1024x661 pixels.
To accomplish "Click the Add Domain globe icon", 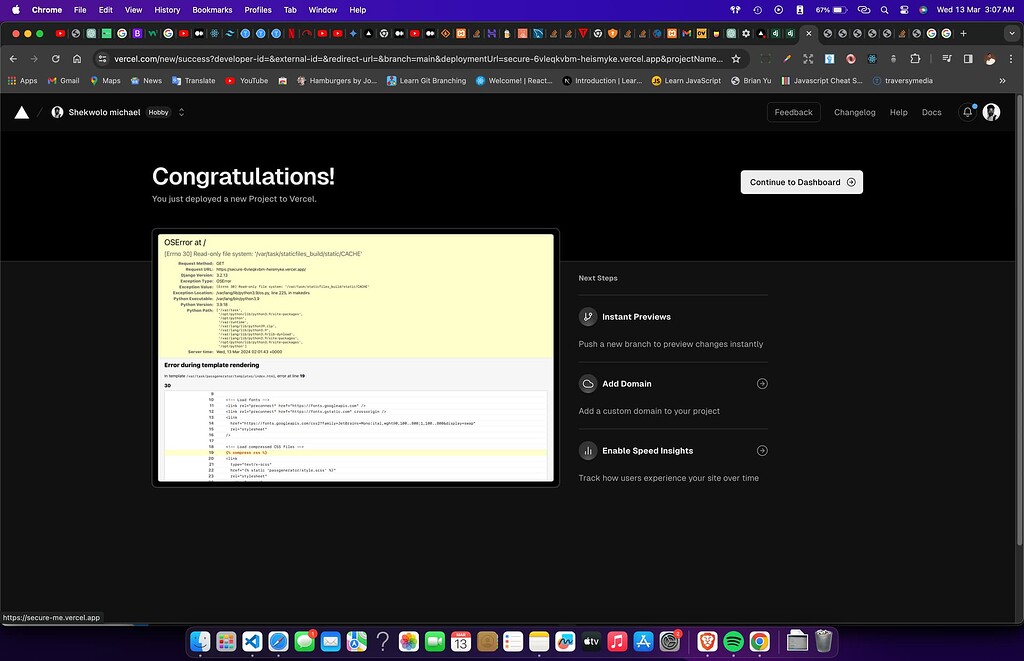I will (588, 384).
